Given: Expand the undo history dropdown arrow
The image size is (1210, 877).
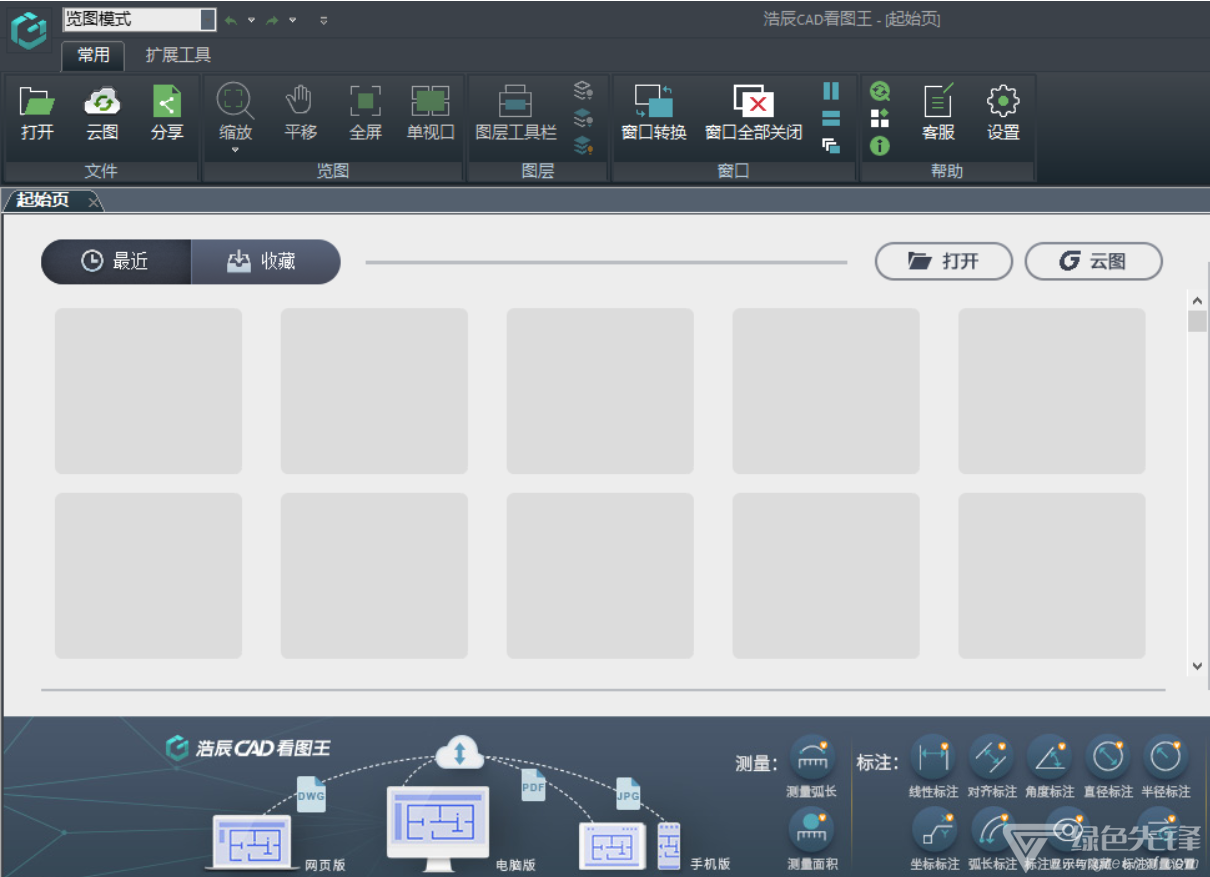Looking at the screenshot, I should [x=251, y=20].
